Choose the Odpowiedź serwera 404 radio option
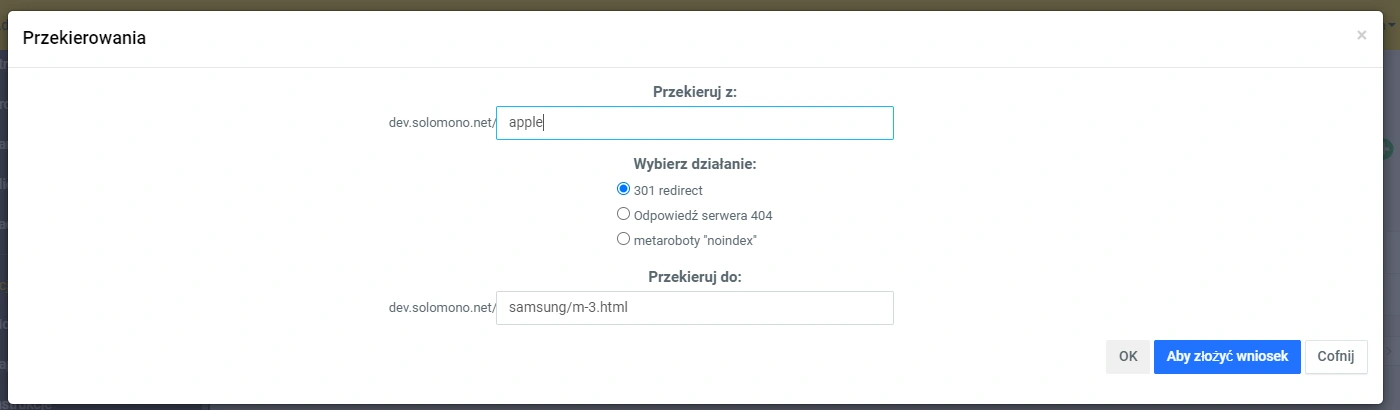Image resolution: width=1400 pixels, height=410 pixels. tap(623, 214)
